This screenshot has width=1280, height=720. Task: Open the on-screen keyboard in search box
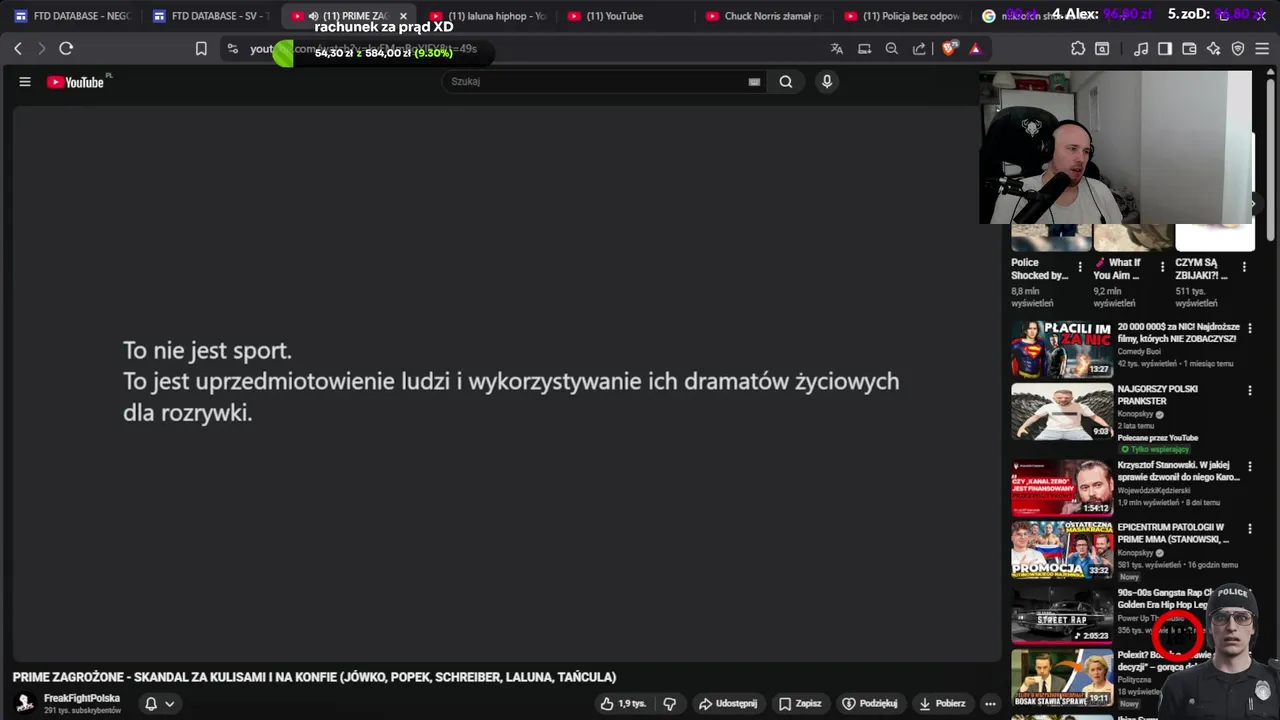754,82
